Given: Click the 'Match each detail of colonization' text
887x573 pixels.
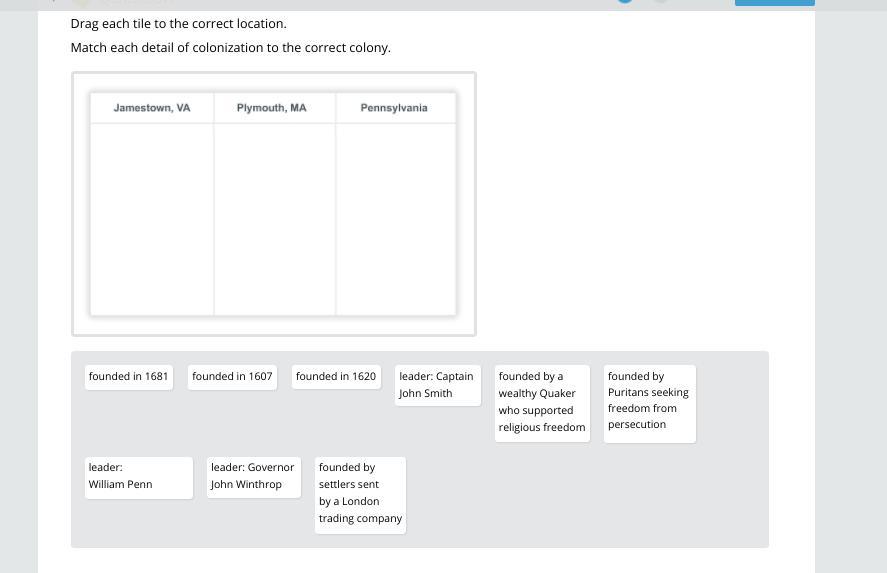Looking at the screenshot, I should 230,48.
